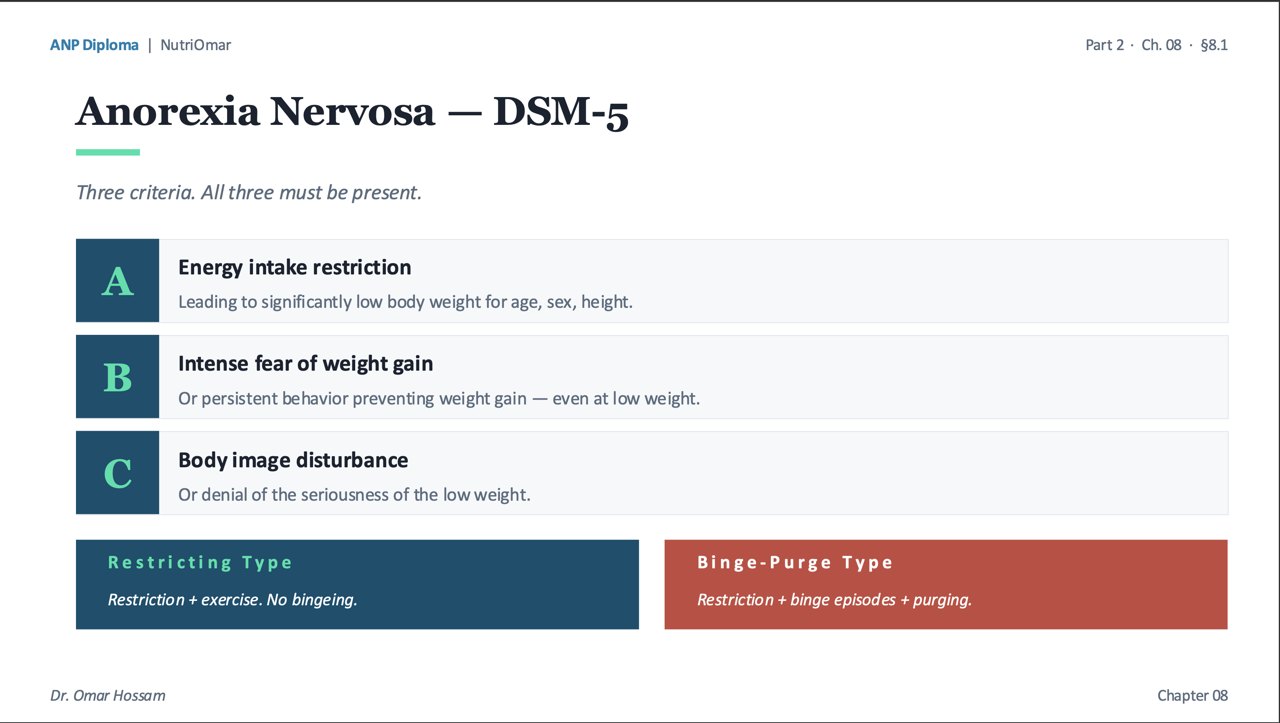This screenshot has height=723, width=1280.
Task: Click the letter A criterion badge
Action: pos(117,281)
